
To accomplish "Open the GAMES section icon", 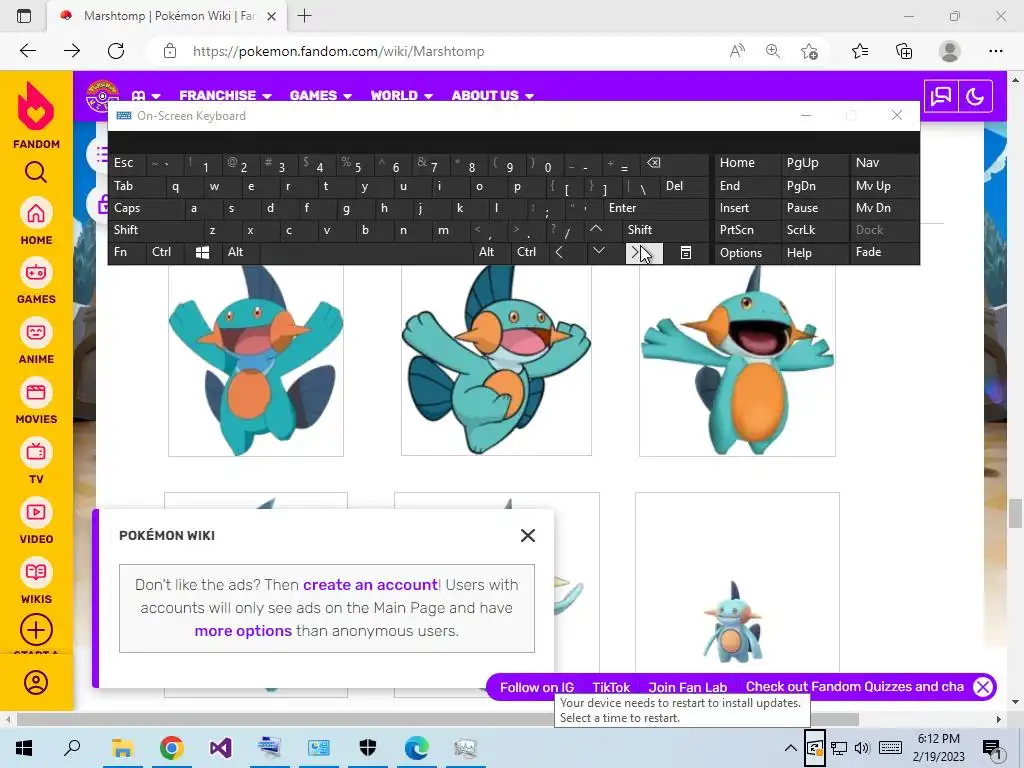I will pyautogui.click(x=36, y=272).
